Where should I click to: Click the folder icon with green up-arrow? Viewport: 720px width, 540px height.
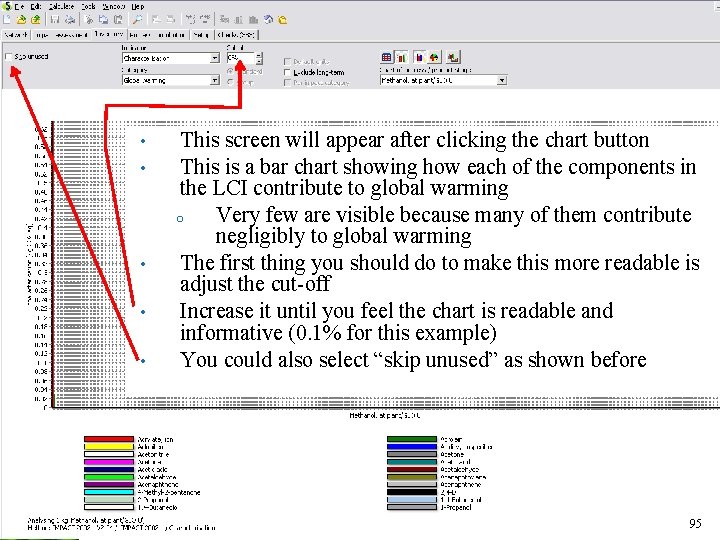[35, 20]
